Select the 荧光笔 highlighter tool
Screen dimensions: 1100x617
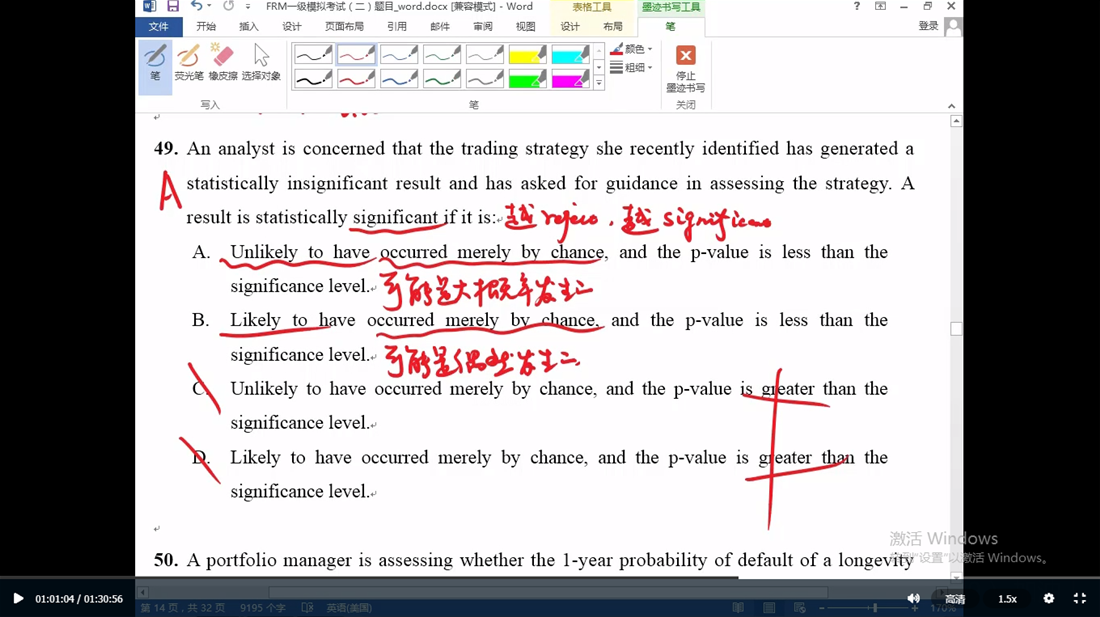point(189,63)
